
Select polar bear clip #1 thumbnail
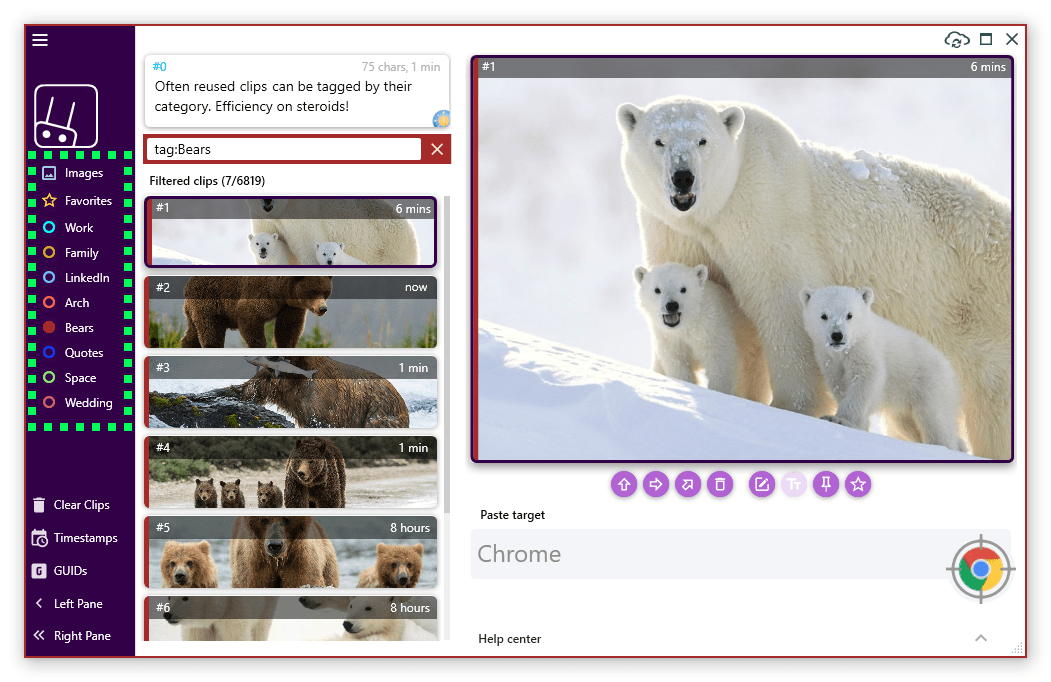[290, 232]
